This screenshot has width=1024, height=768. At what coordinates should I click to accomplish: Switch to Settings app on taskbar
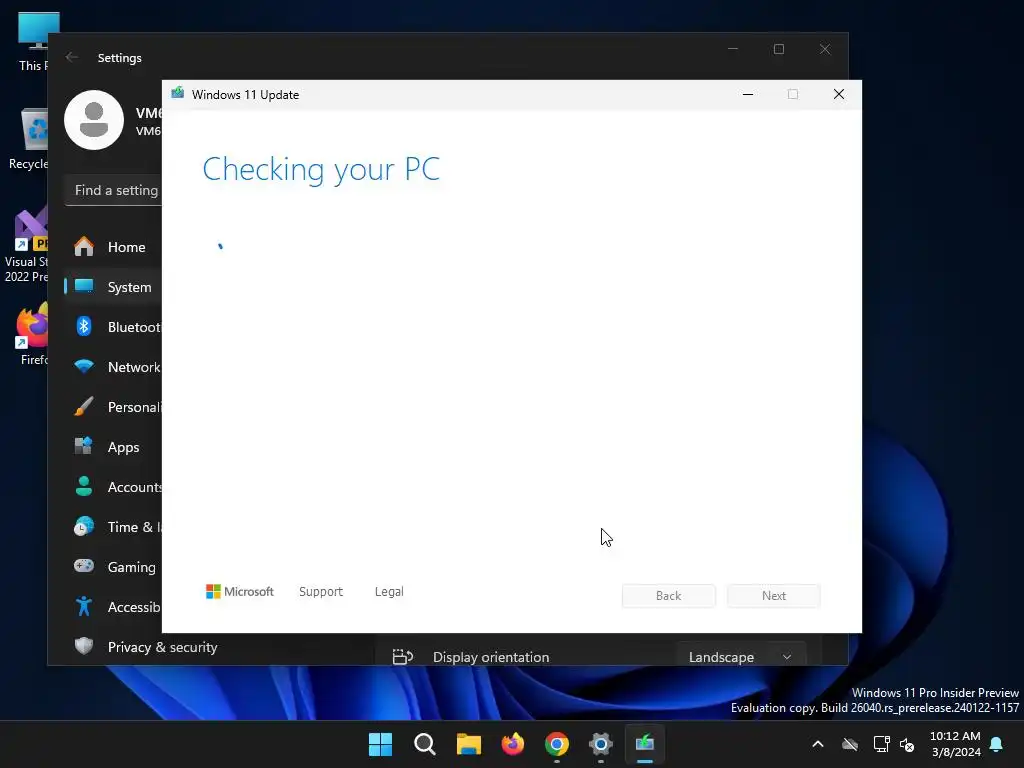click(601, 744)
